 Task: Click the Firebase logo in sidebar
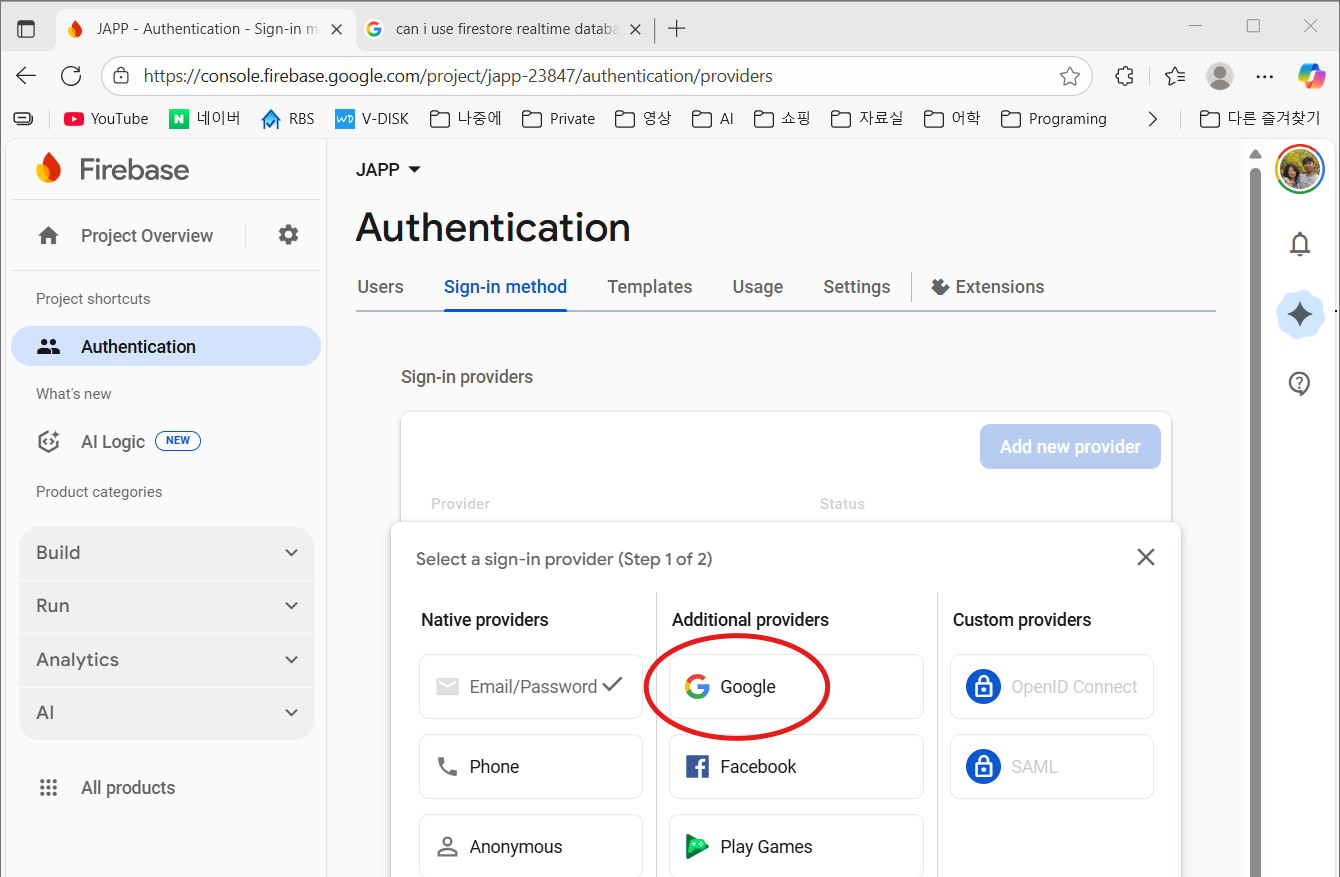pos(112,169)
